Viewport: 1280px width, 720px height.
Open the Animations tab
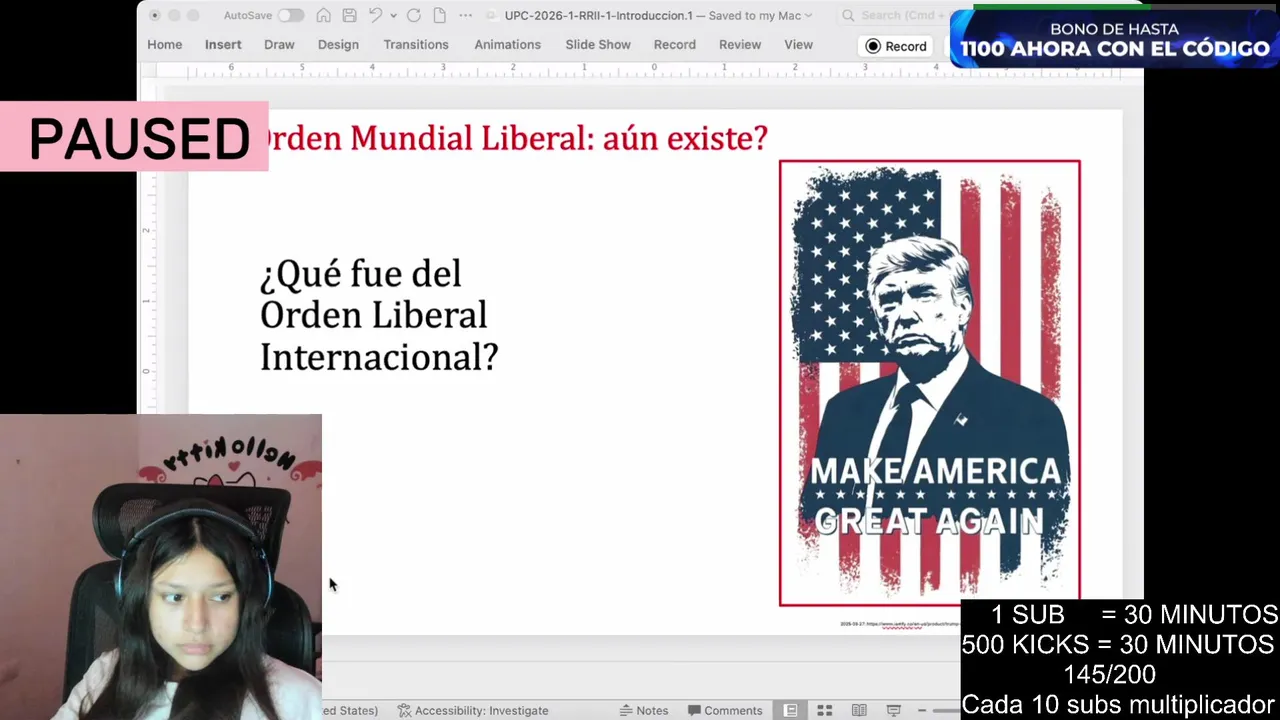point(507,45)
